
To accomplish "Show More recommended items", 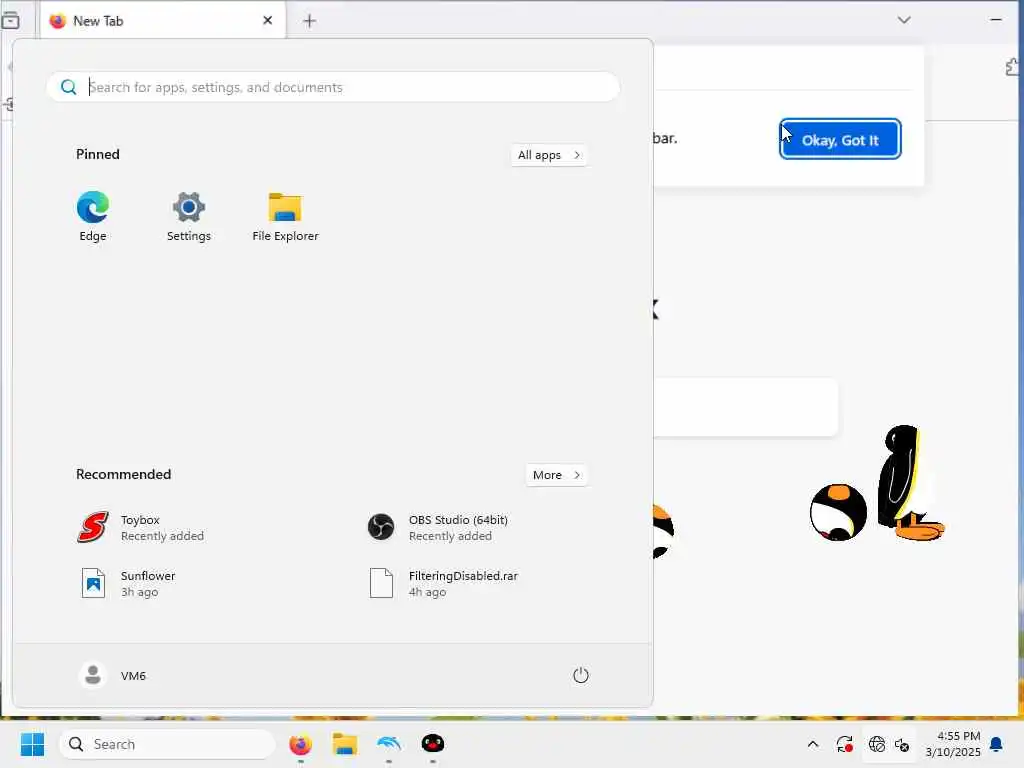I will click(x=556, y=475).
